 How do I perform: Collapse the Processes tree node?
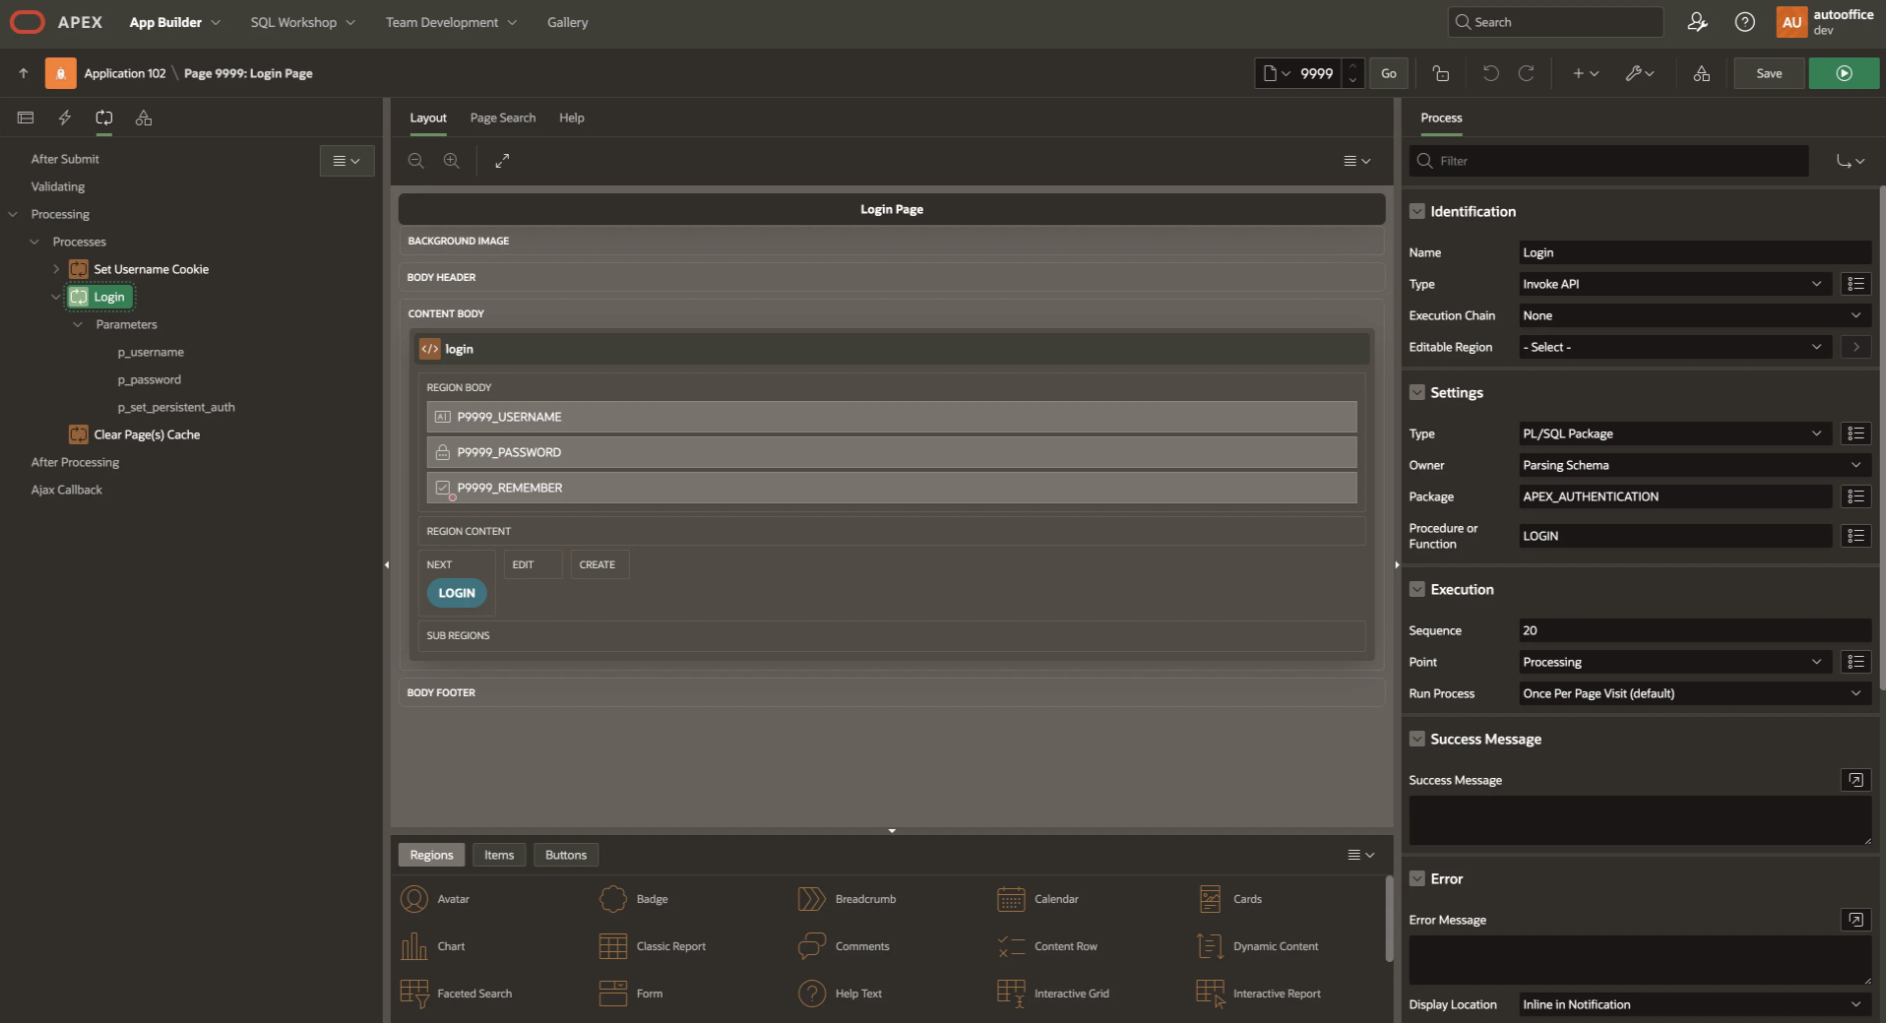pos(35,242)
